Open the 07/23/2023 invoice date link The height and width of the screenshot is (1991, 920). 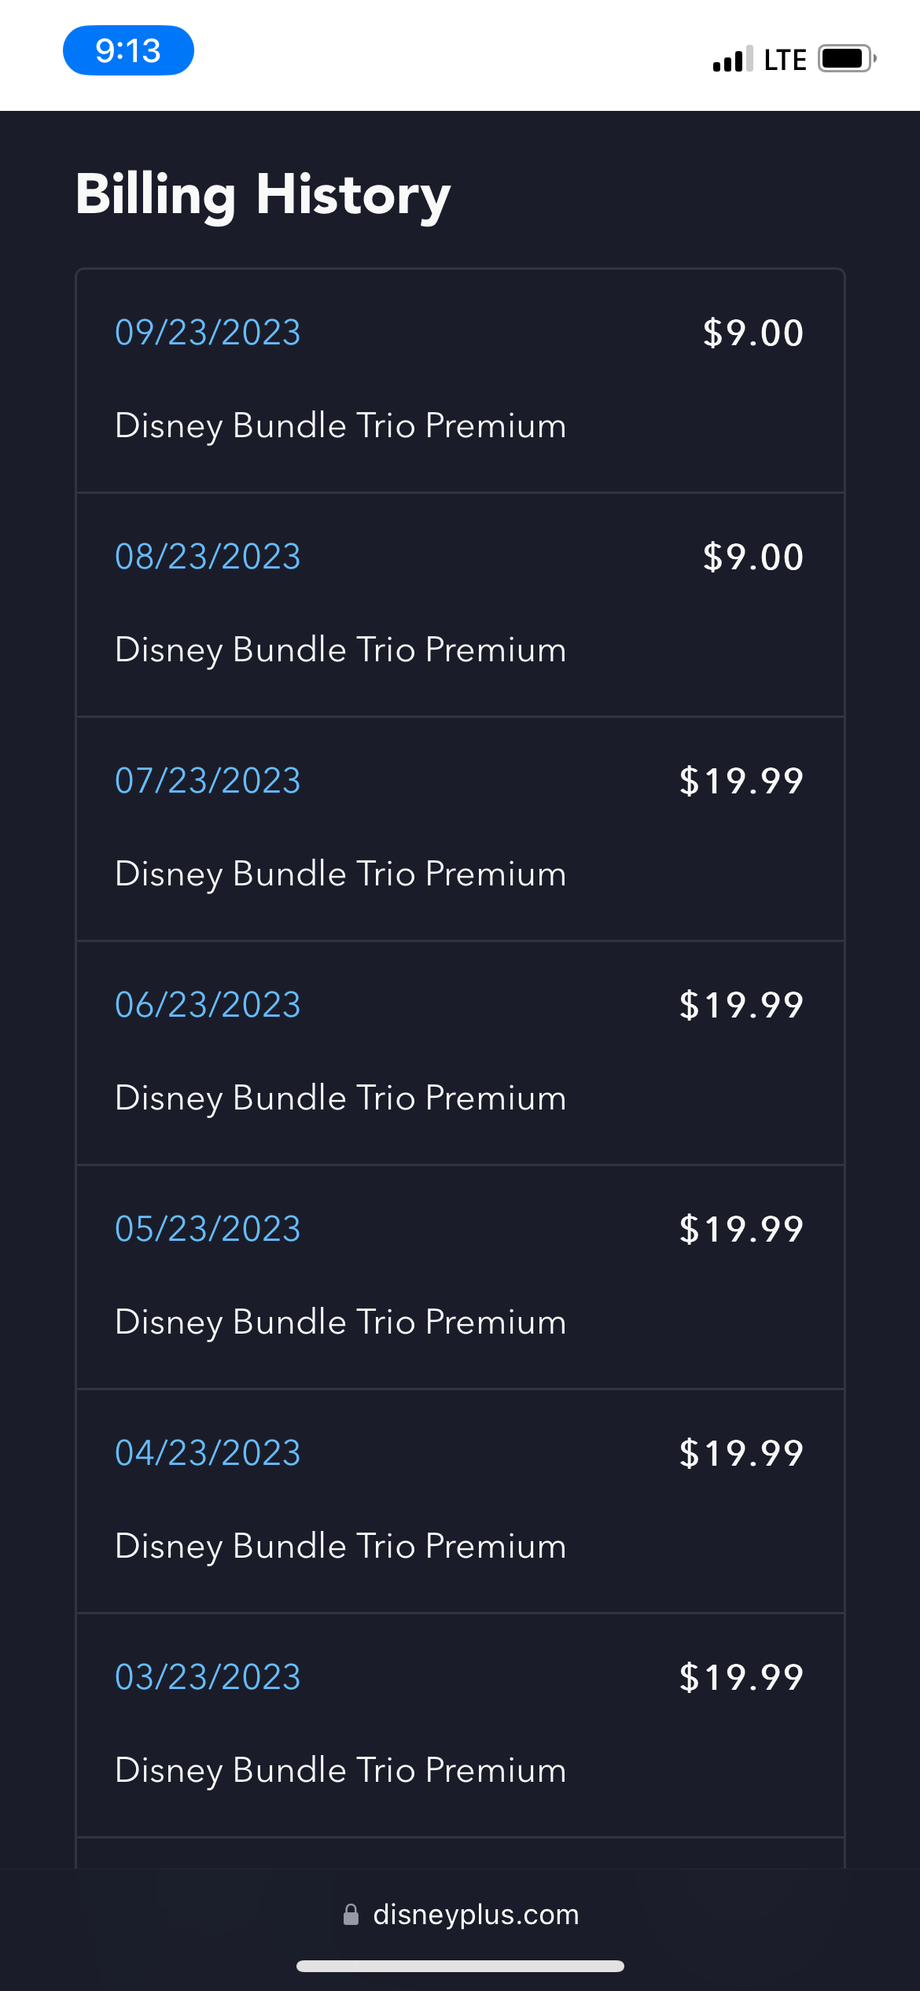[x=208, y=780]
